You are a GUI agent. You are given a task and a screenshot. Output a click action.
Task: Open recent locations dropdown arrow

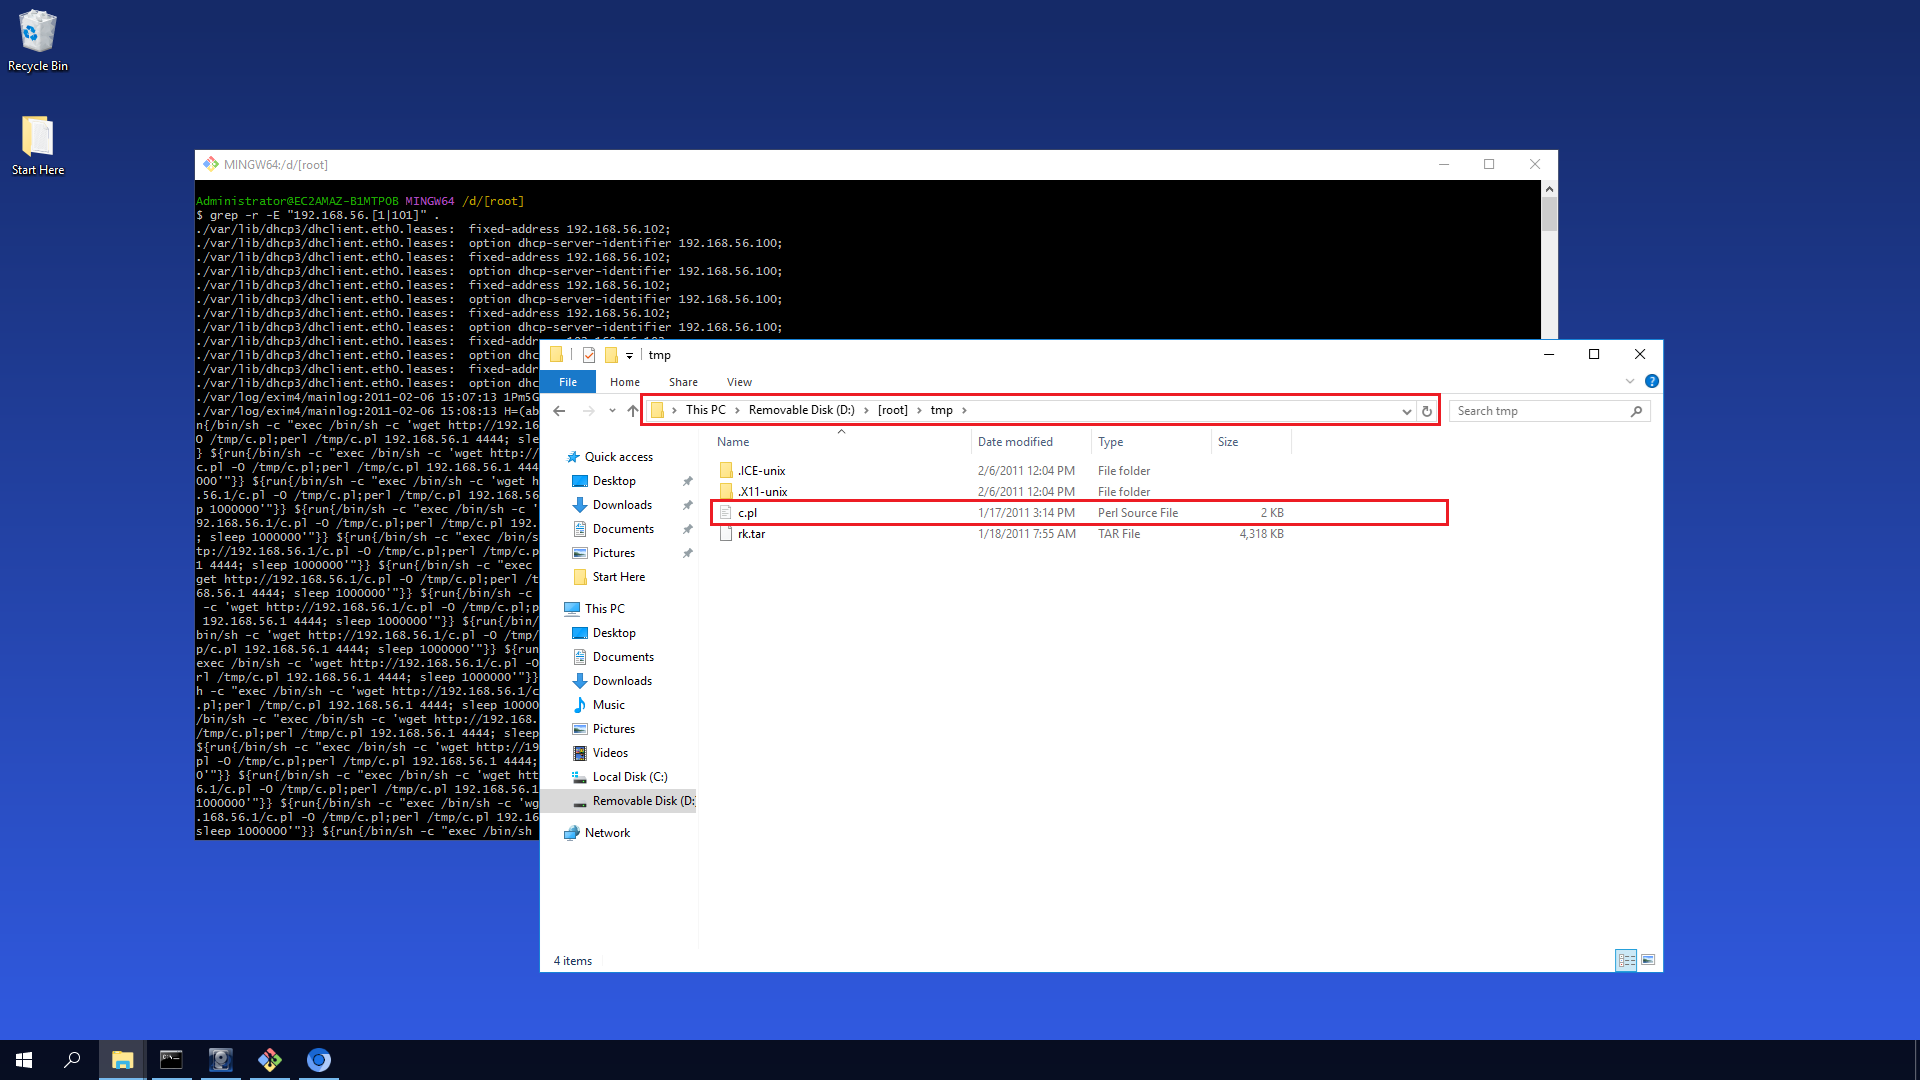click(x=612, y=411)
